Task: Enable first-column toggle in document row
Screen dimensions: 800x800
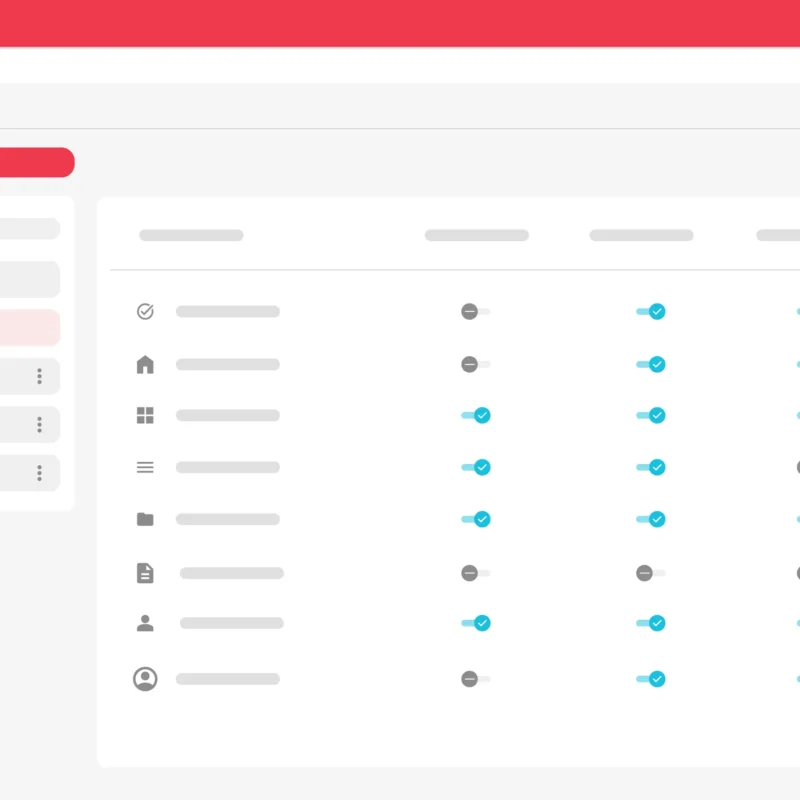Action: pyautogui.click(x=476, y=573)
